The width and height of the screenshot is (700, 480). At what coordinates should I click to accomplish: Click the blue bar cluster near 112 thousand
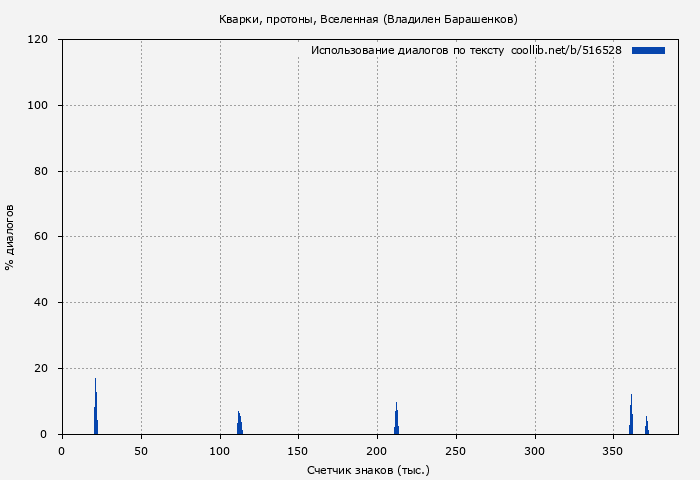pos(239,424)
